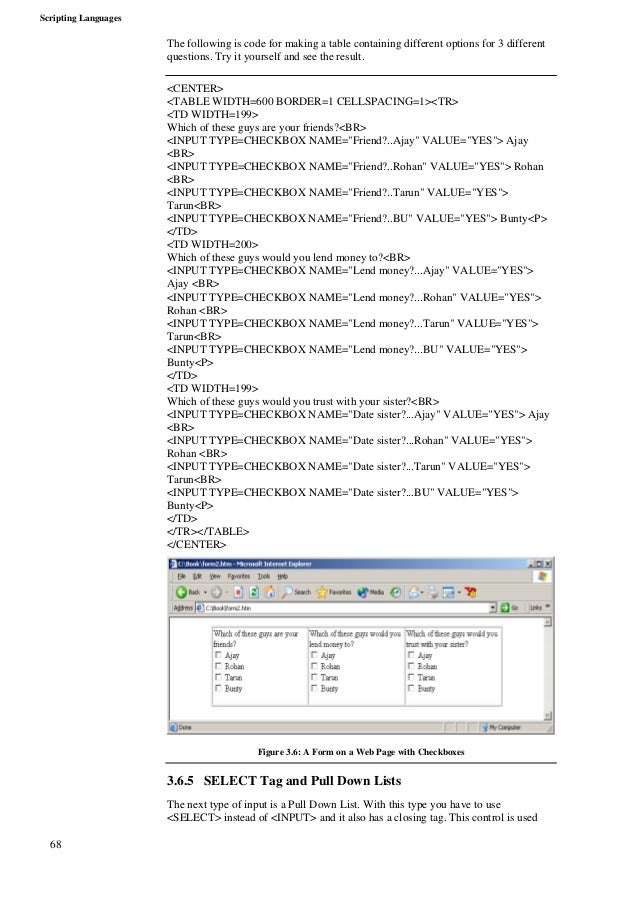Open the View menu
This screenshot has height=903, width=638.
click(x=215, y=576)
